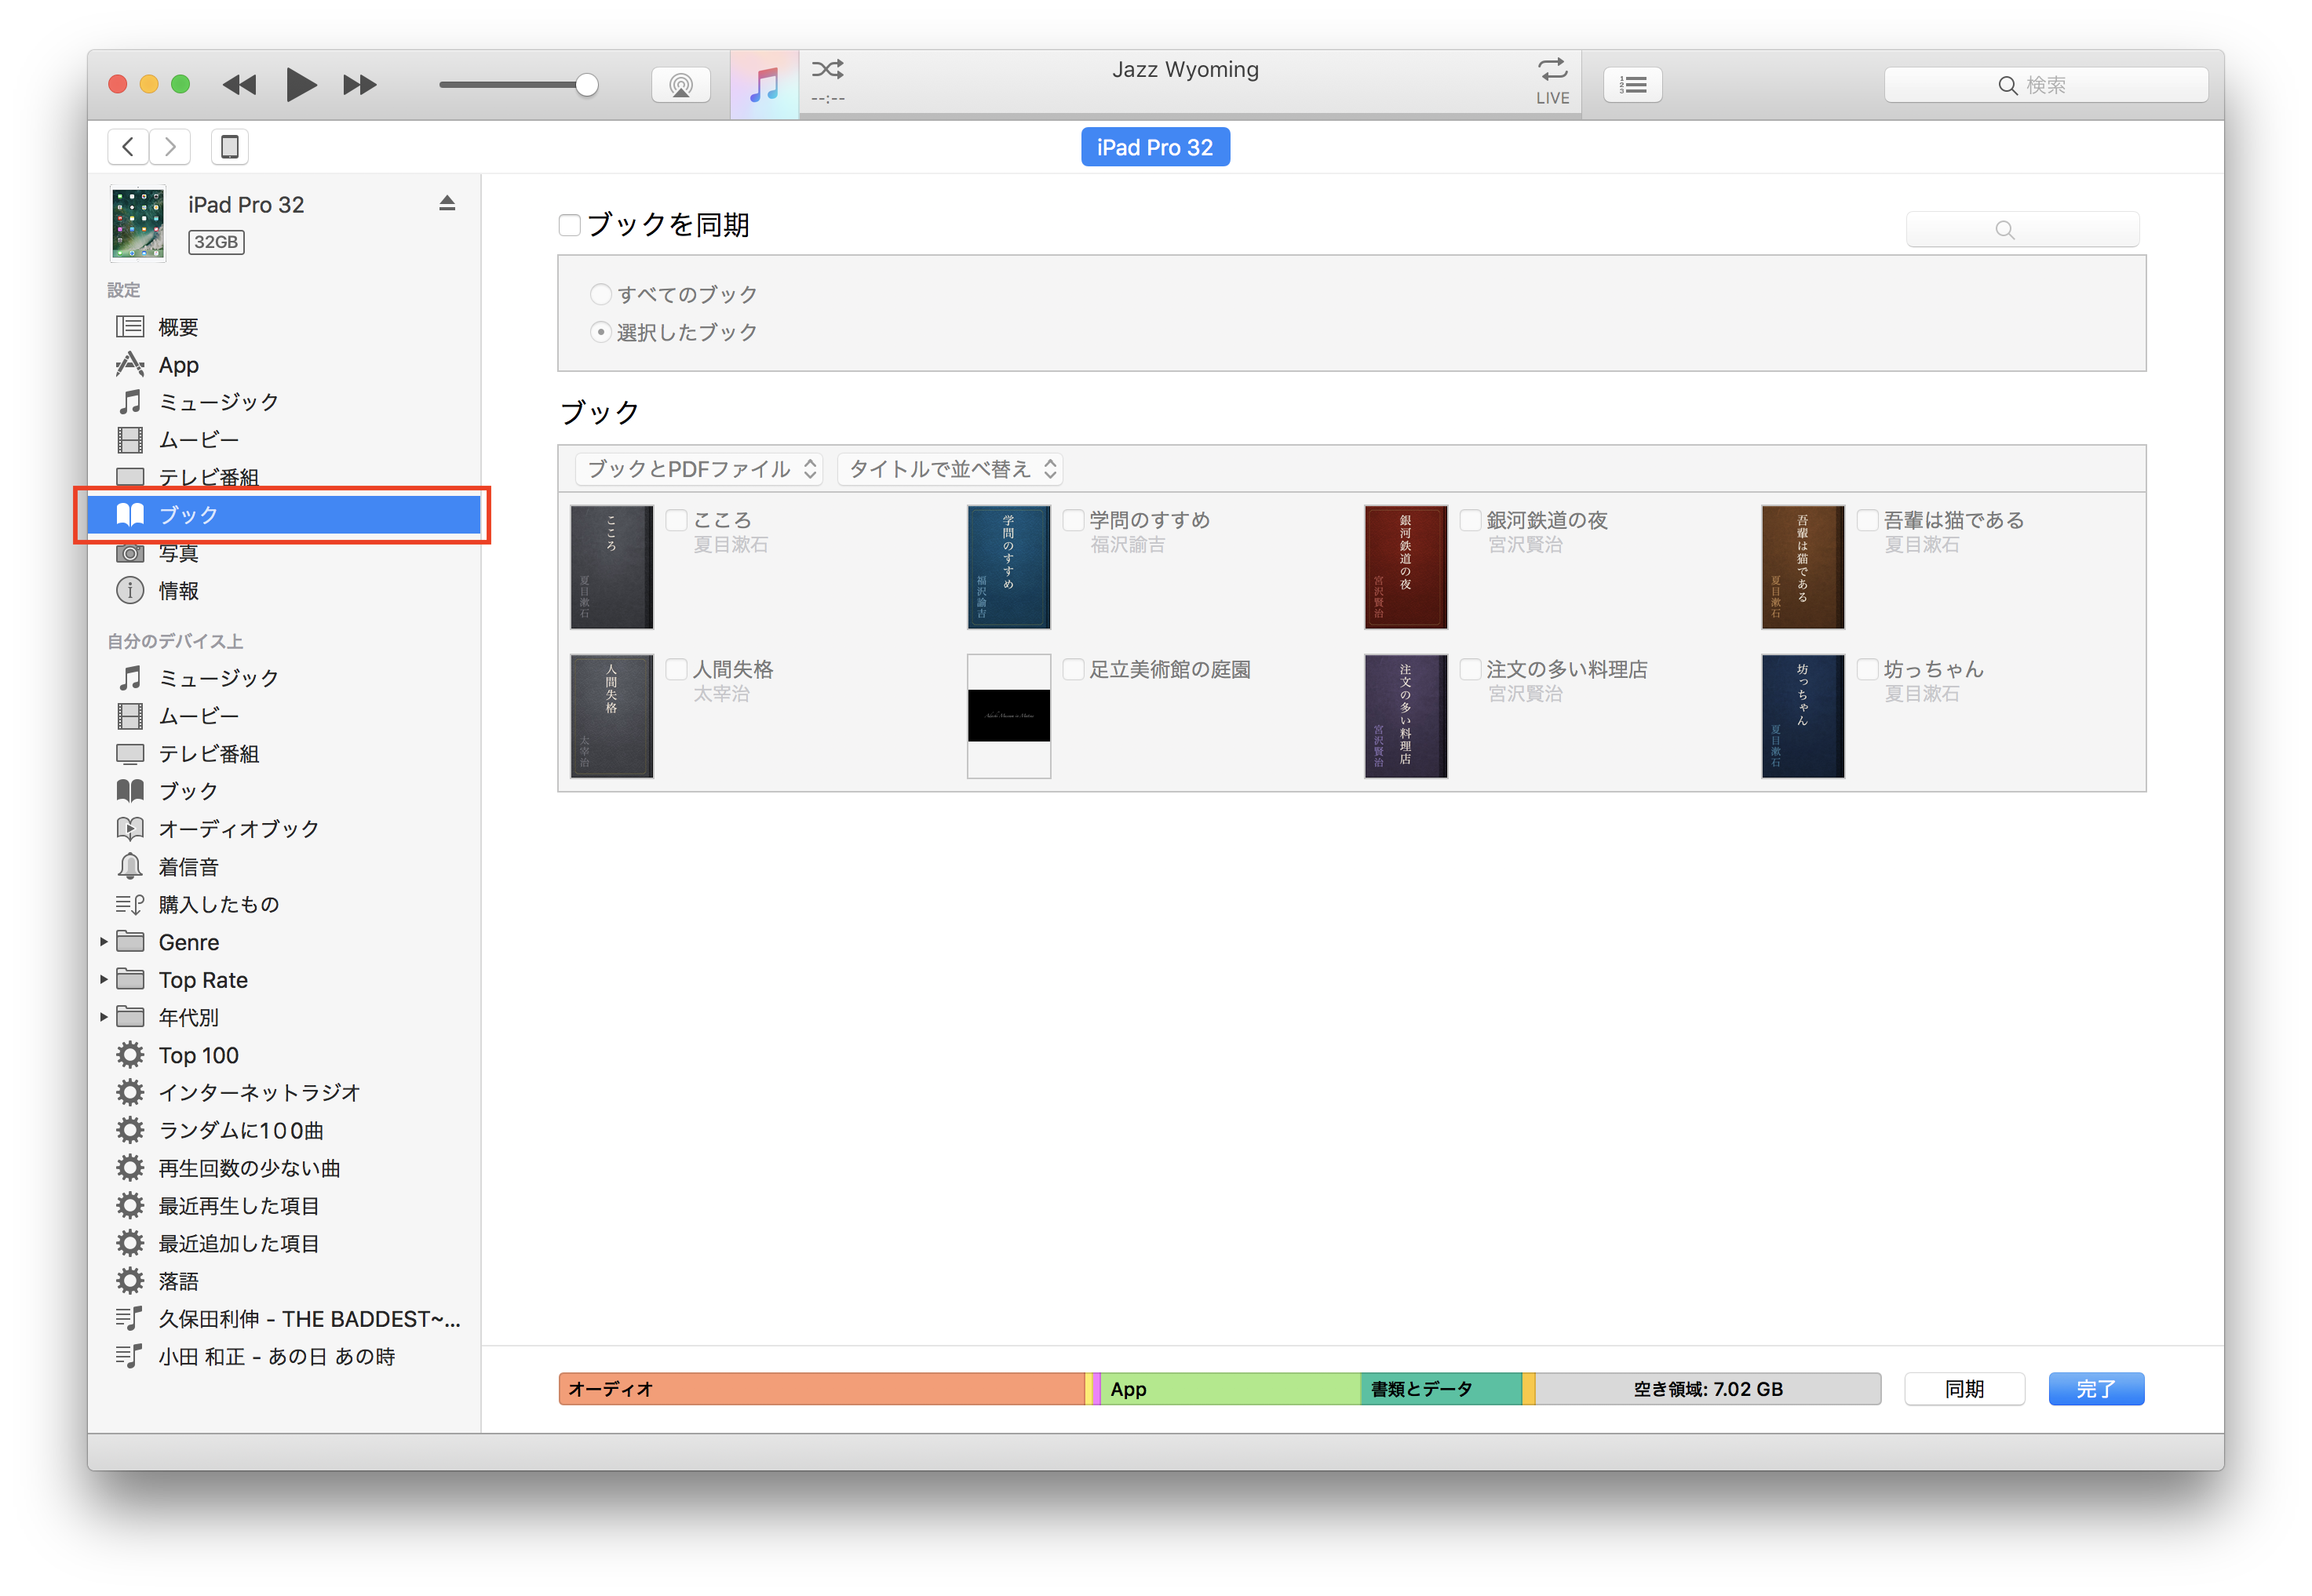Viewport: 2312px width, 1596px height.
Task: Toggle the shuffle icon
Action: tap(827, 69)
